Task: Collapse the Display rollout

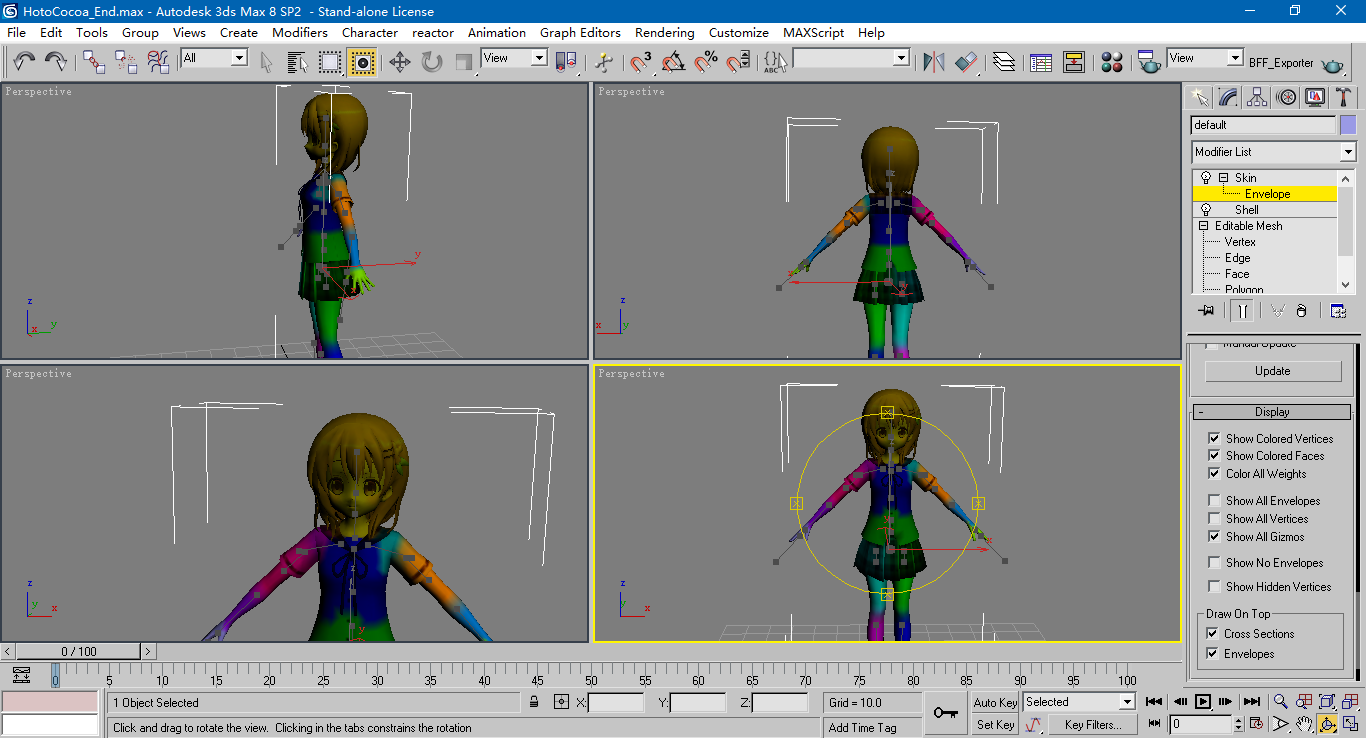Action: (1271, 412)
